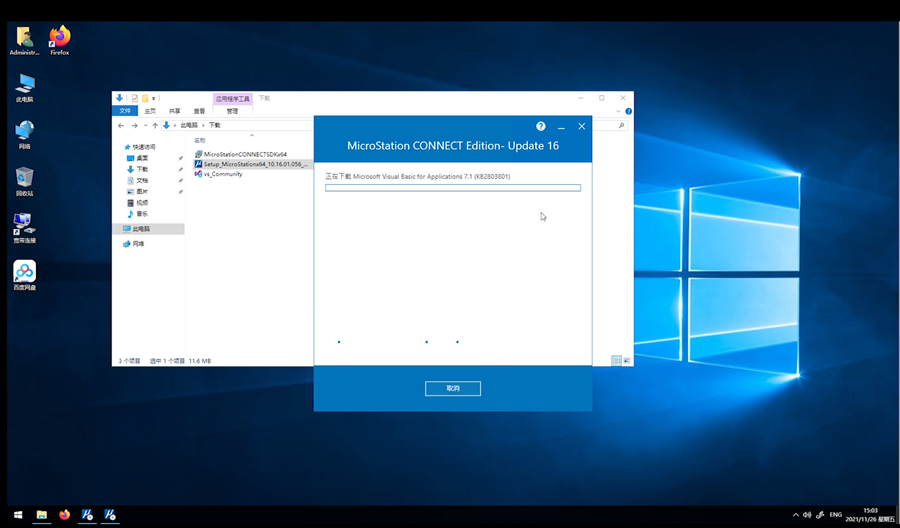Click the help question mark in MicroStation installer
The image size is (900, 528).
(540, 126)
